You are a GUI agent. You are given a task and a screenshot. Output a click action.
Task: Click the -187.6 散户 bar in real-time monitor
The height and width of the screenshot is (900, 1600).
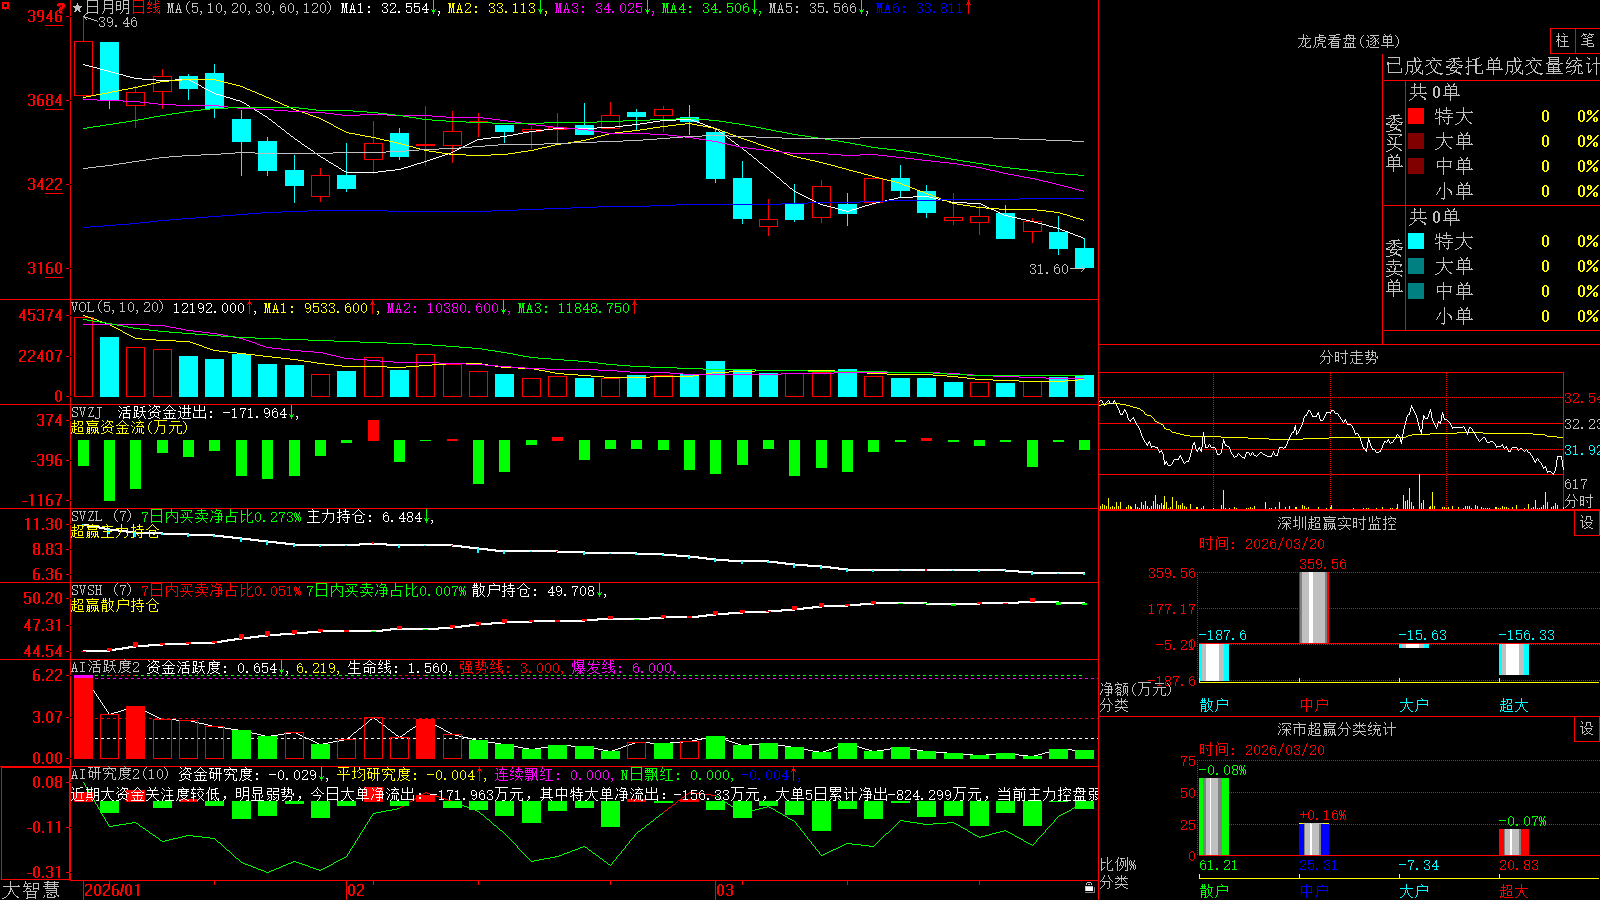point(1214,662)
